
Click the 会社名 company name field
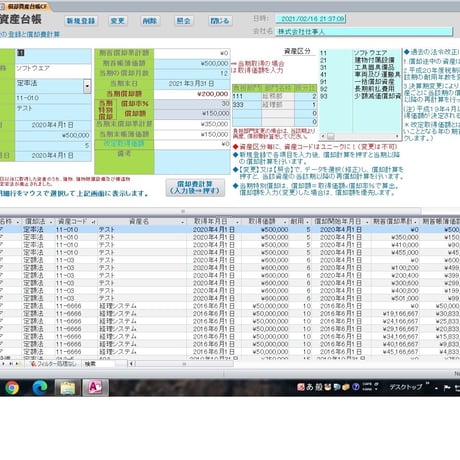tap(364, 32)
